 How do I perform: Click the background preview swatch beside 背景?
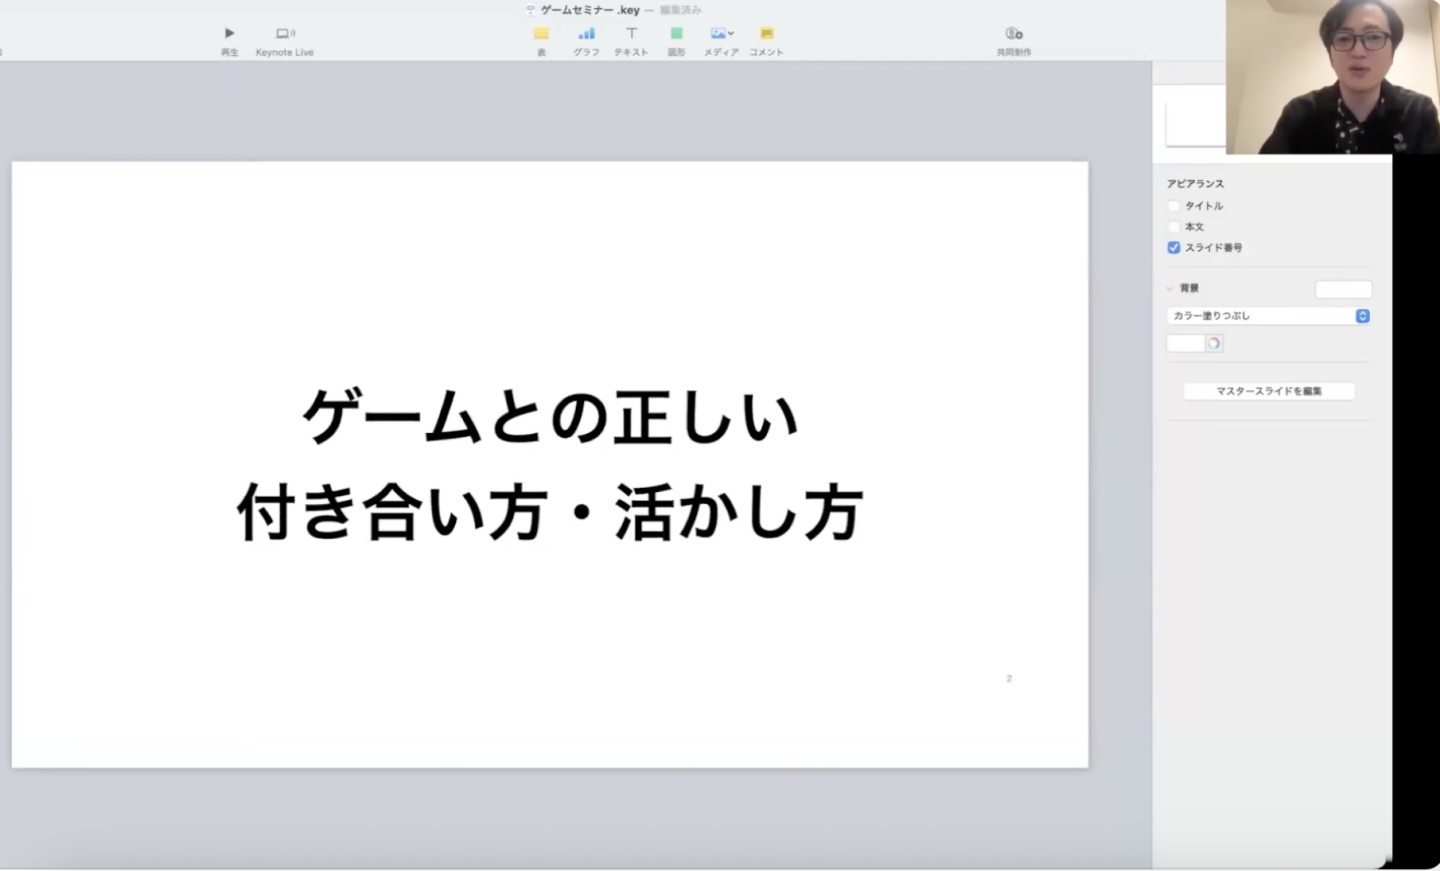tap(1343, 289)
